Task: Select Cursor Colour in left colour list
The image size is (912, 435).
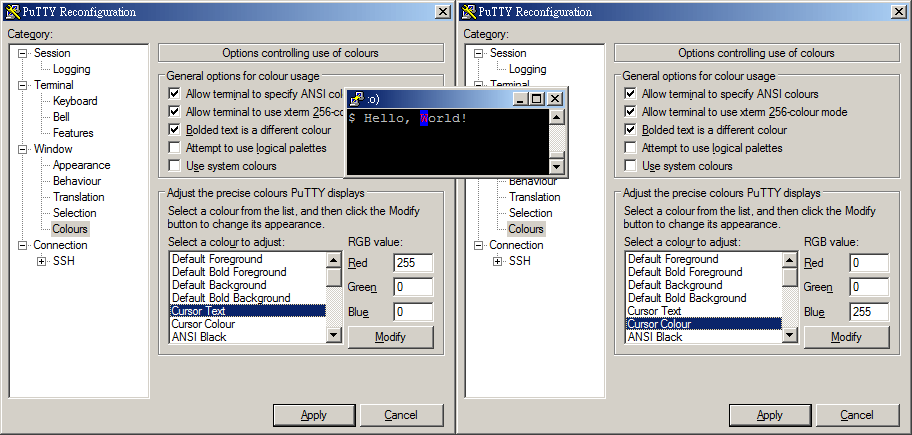Action: click(248, 324)
